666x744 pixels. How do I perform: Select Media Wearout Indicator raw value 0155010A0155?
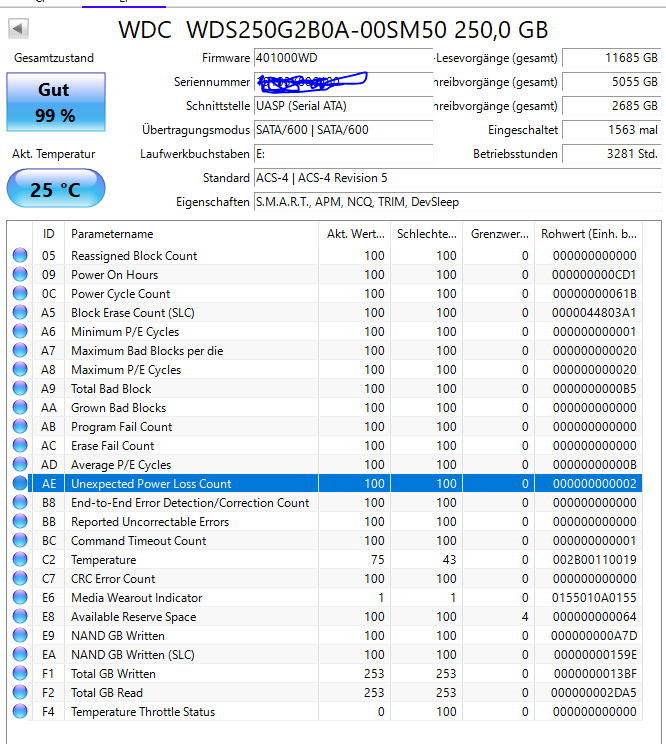[x=594, y=597]
